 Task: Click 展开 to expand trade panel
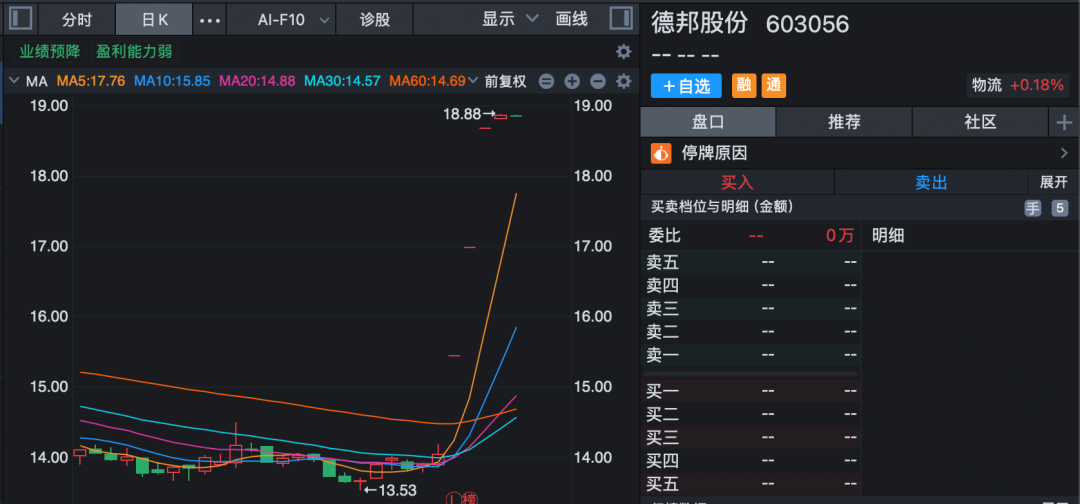1053,182
